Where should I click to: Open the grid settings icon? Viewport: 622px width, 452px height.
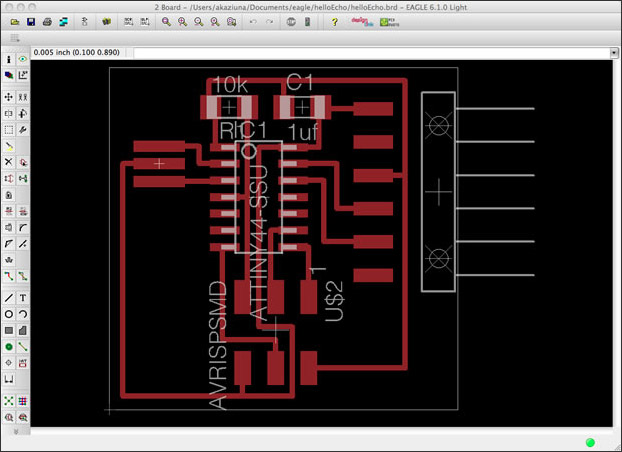[15, 38]
